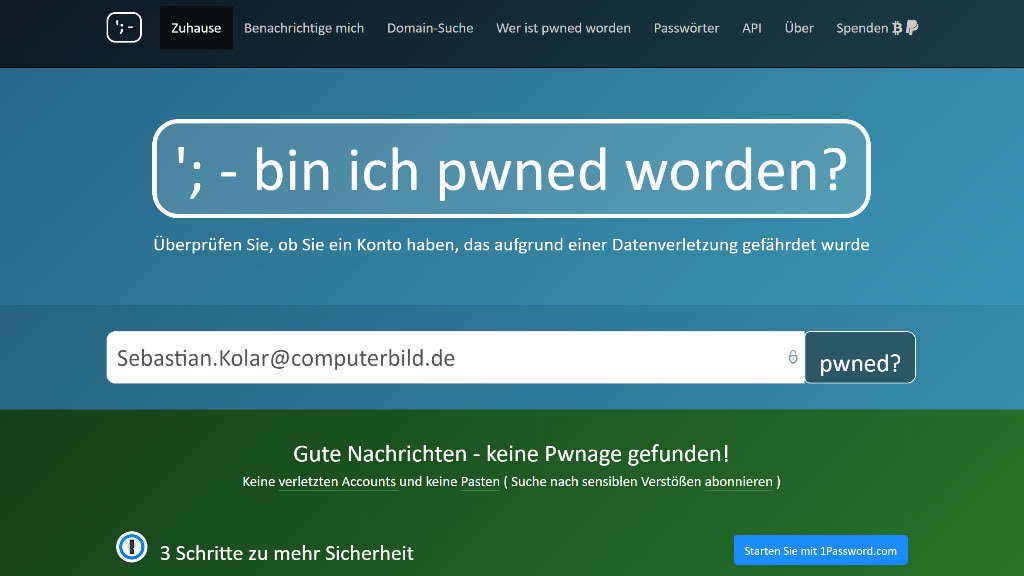This screenshot has width=1024, height=576.
Task: Open the API menu item
Action: 752,28
